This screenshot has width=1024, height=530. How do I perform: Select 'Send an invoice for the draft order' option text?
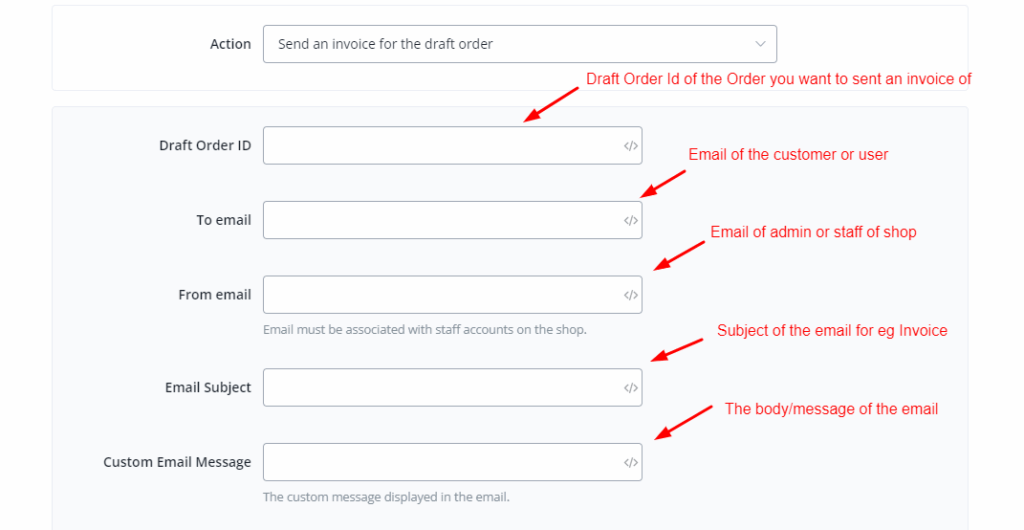tap(385, 44)
